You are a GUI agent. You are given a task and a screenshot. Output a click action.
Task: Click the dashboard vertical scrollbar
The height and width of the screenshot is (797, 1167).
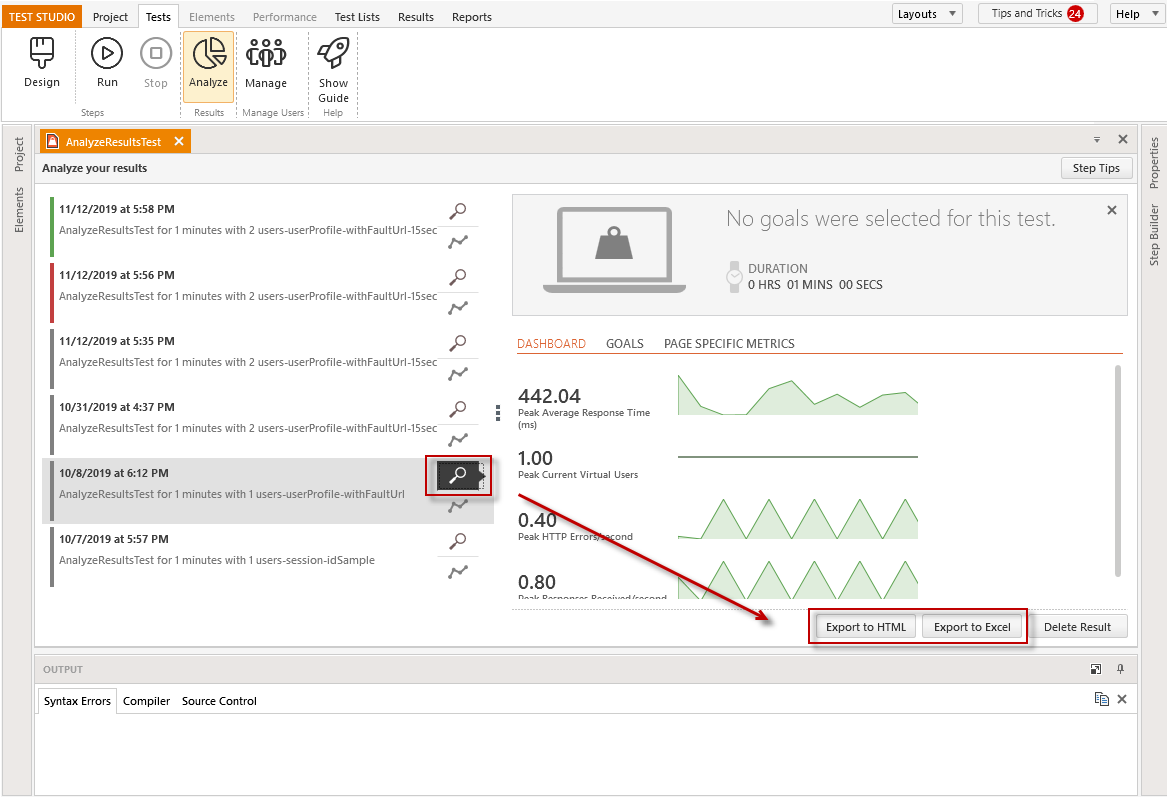pos(1118,470)
